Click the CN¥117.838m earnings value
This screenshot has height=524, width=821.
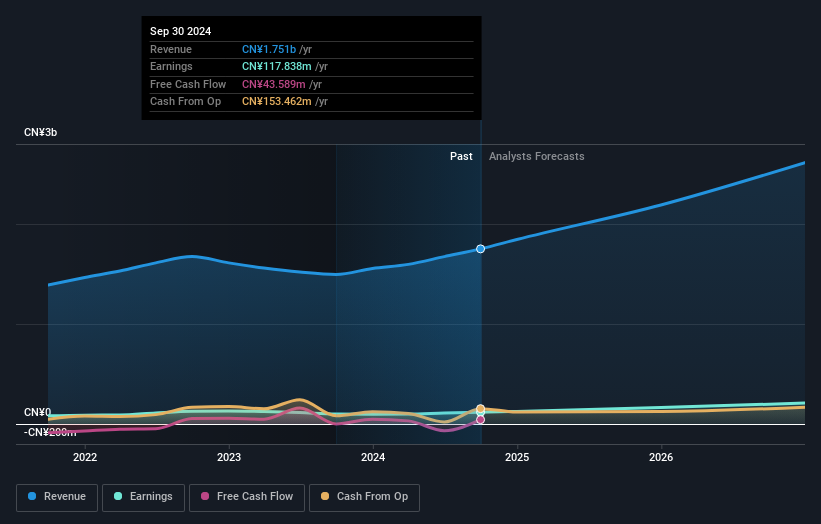276,66
